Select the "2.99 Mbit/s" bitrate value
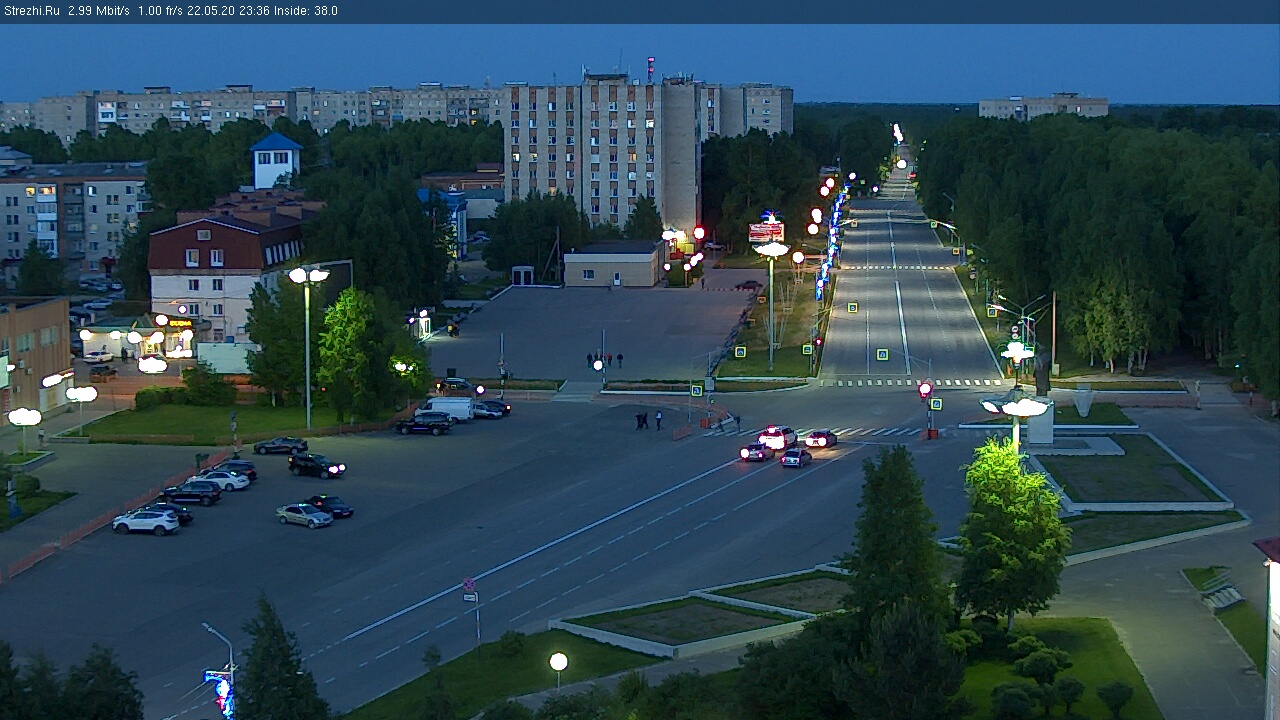1280x720 pixels. (x=99, y=11)
